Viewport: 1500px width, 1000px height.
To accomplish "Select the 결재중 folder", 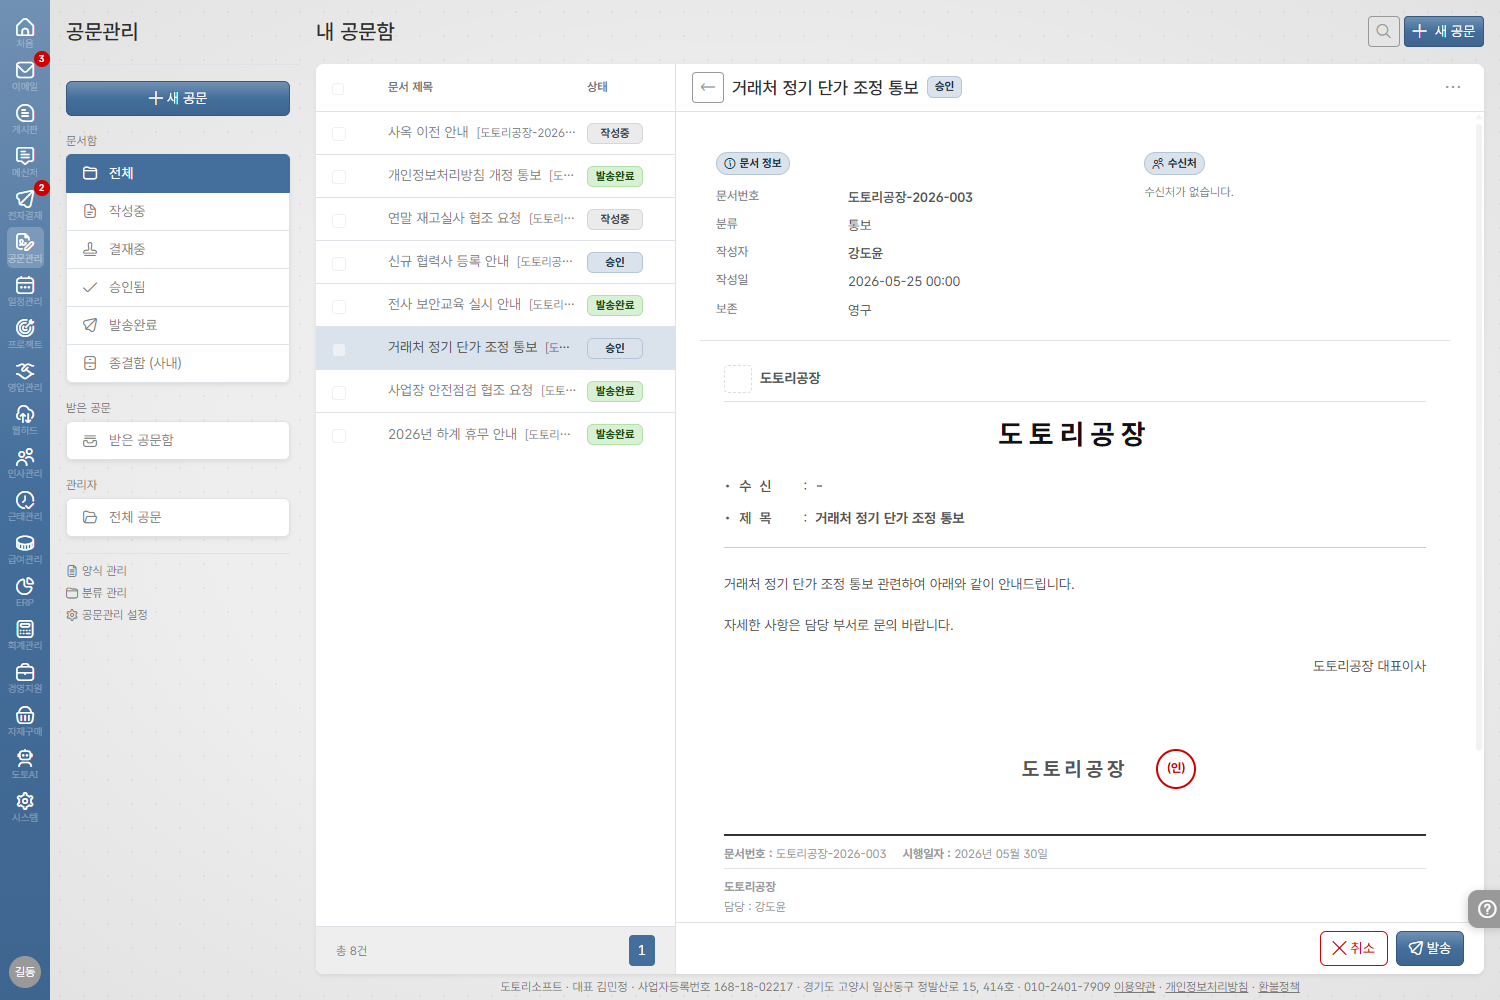I will click(x=178, y=249).
